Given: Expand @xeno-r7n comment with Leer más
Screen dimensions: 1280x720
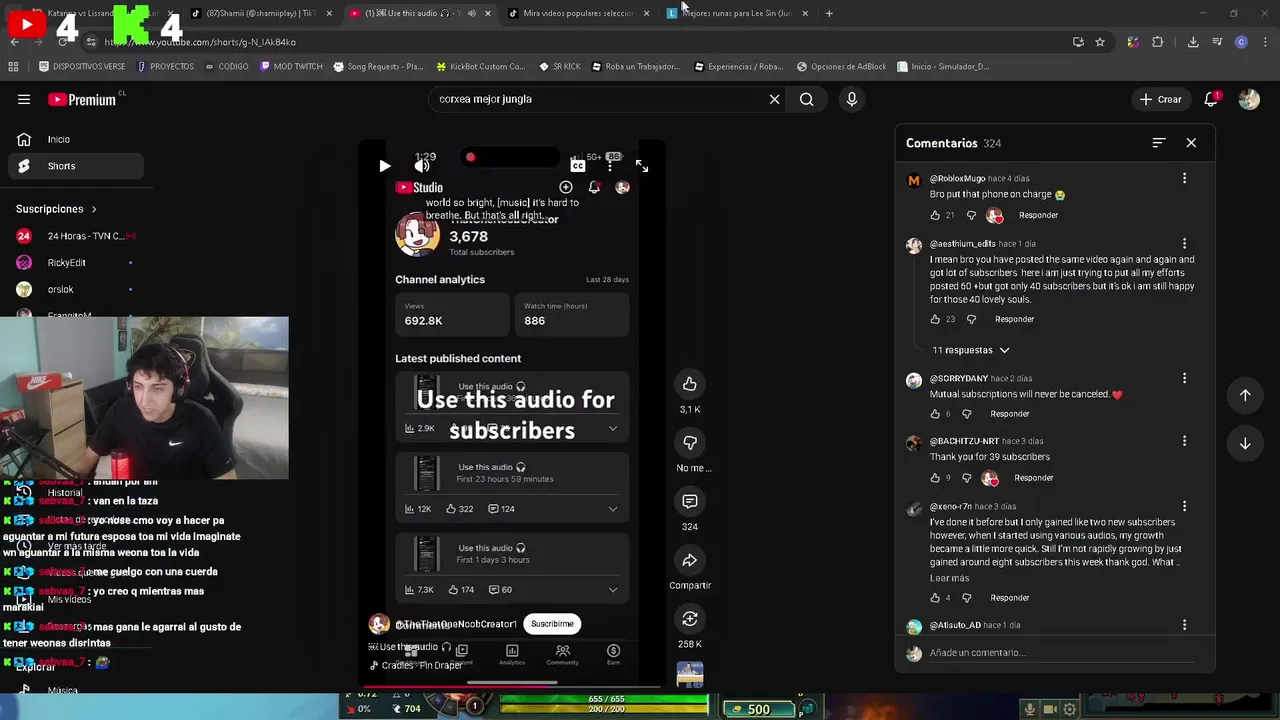Looking at the screenshot, I should pos(949,578).
